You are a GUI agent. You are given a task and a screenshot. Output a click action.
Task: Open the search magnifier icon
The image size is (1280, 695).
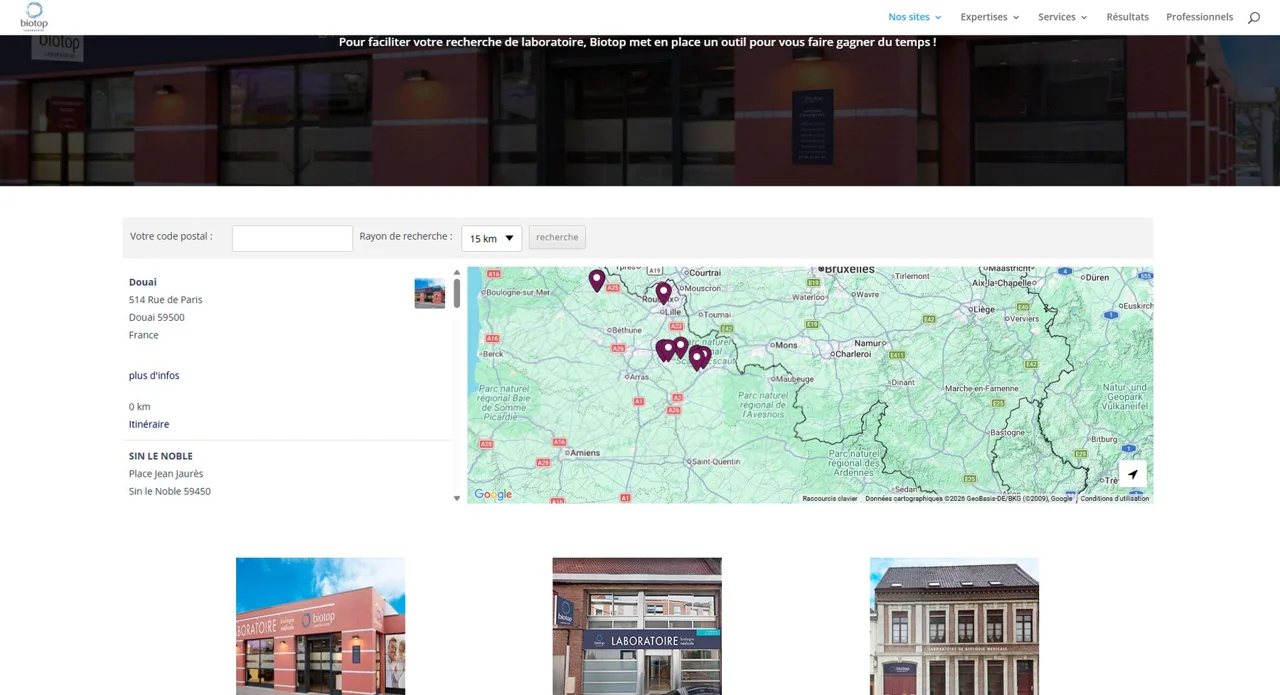click(x=1254, y=17)
